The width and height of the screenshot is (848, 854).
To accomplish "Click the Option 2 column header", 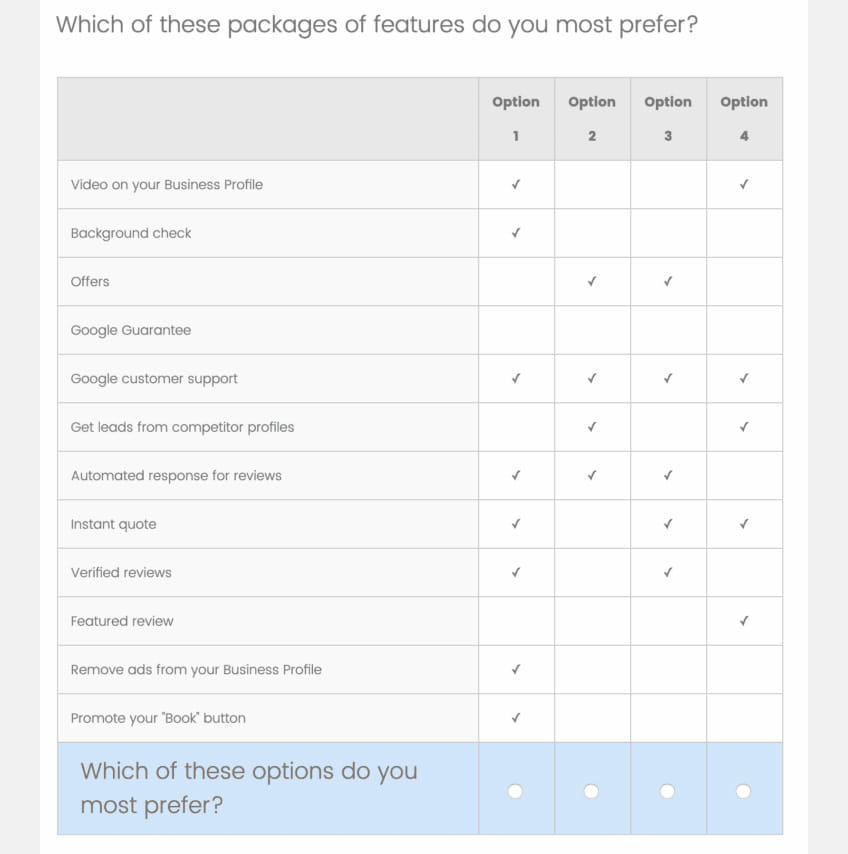I will (x=592, y=118).
